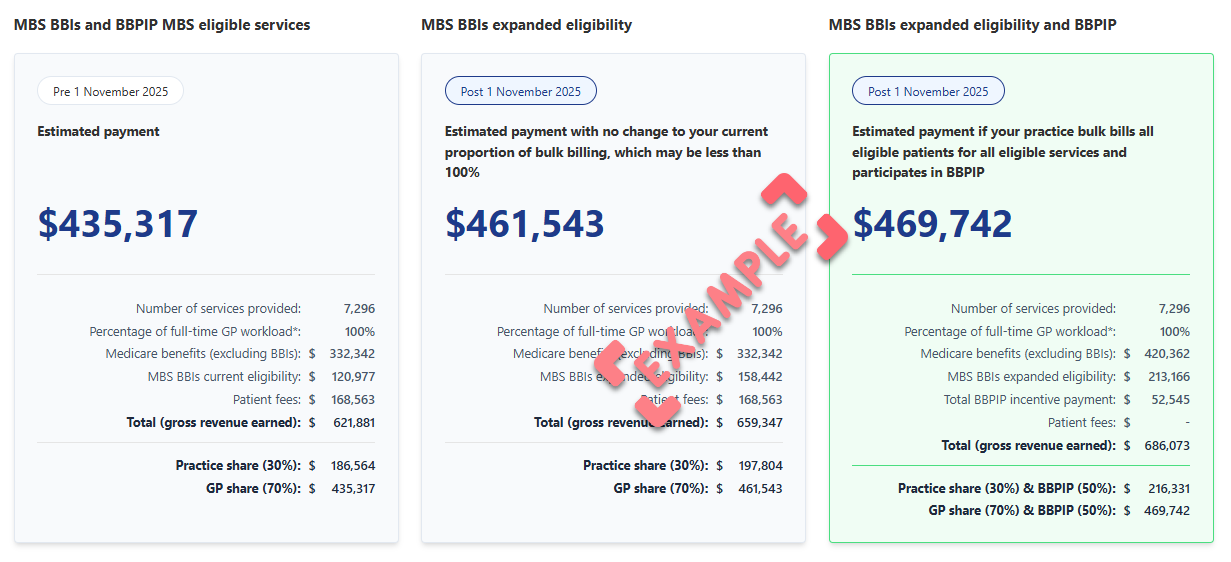Select the large $435,317 estimated payment figure
This screenshot has width=1231, height=562.
click(x=118, y=223)
